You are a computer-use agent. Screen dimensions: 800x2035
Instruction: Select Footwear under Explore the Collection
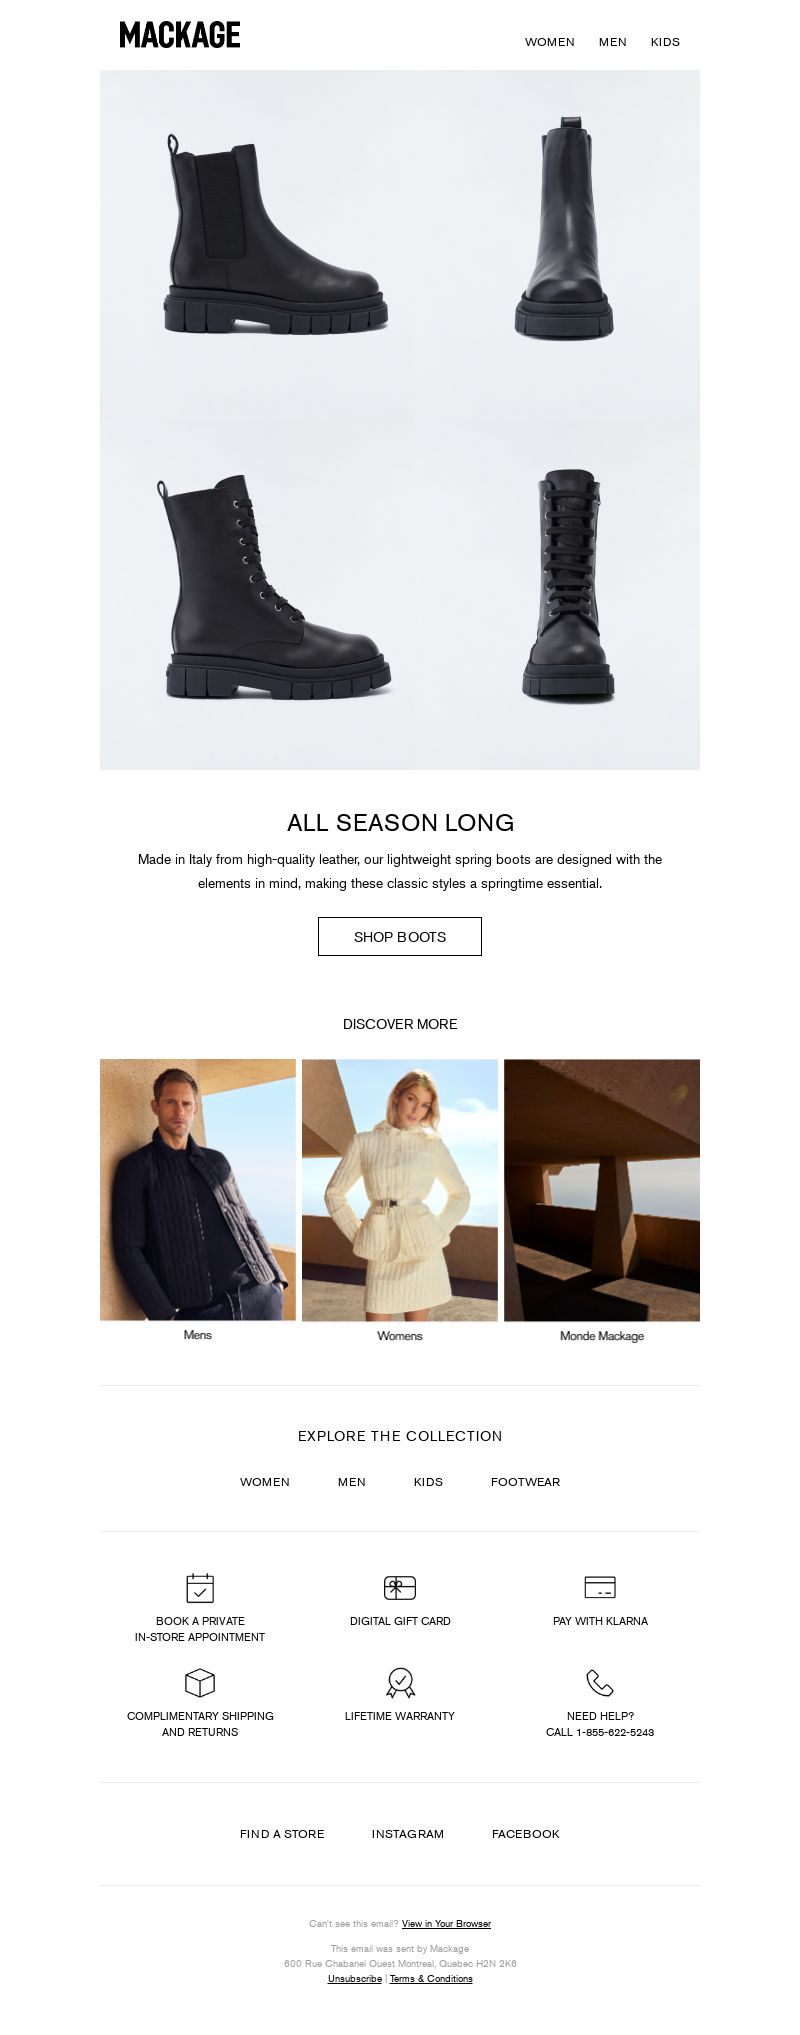[x=525, y=1482]
